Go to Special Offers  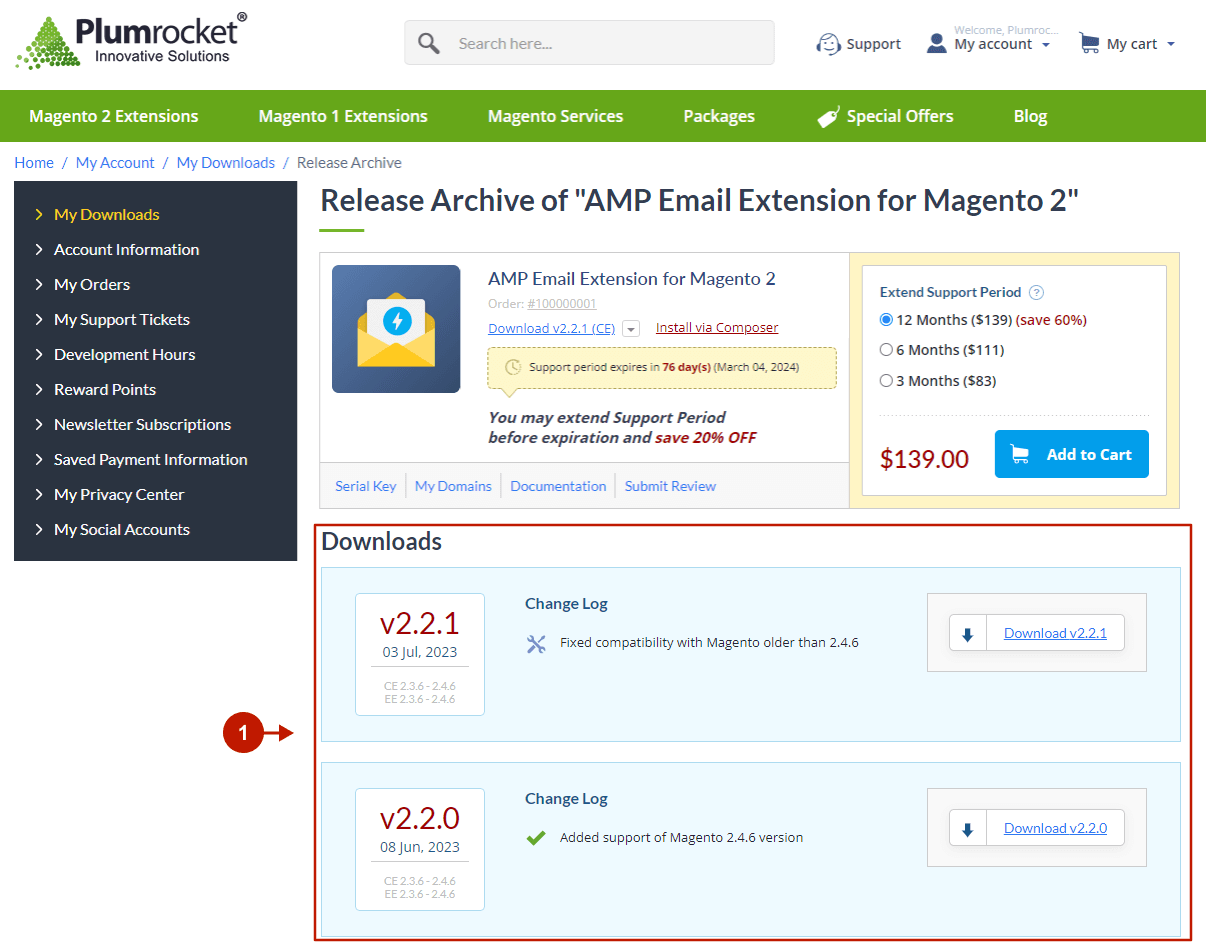pos(900,116)
